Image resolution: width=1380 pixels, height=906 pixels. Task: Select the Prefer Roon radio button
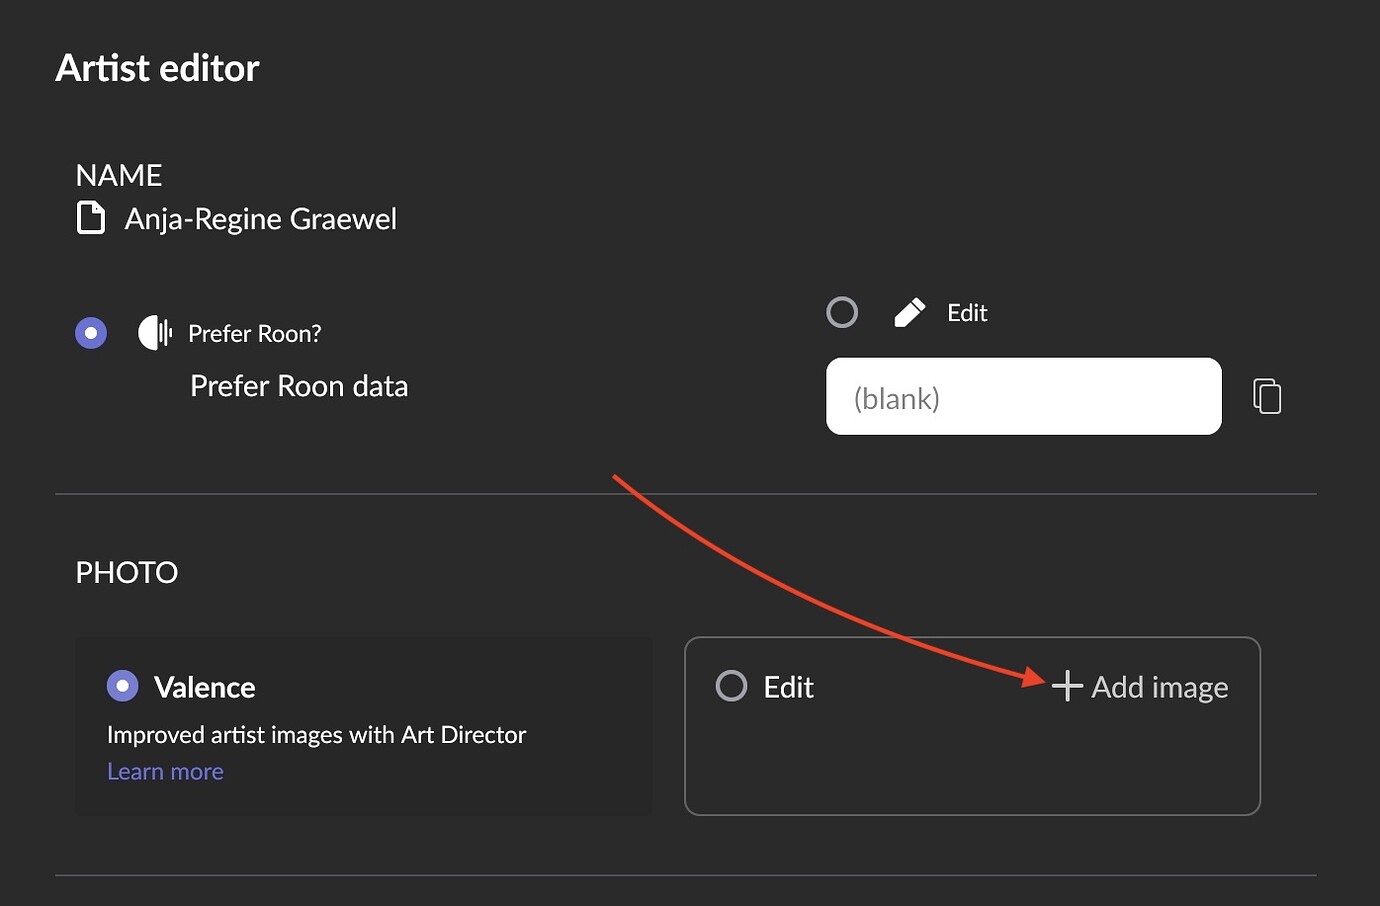coord(91,333)
